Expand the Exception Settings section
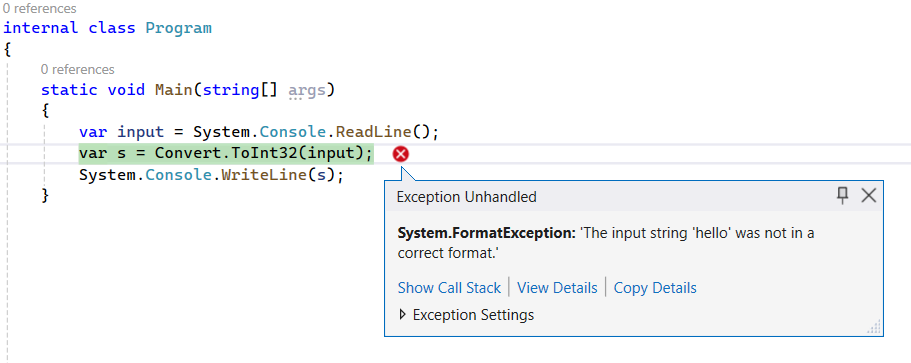Image resolution: width=911 pixels, height=363 pixels. (x=403, y=315)
